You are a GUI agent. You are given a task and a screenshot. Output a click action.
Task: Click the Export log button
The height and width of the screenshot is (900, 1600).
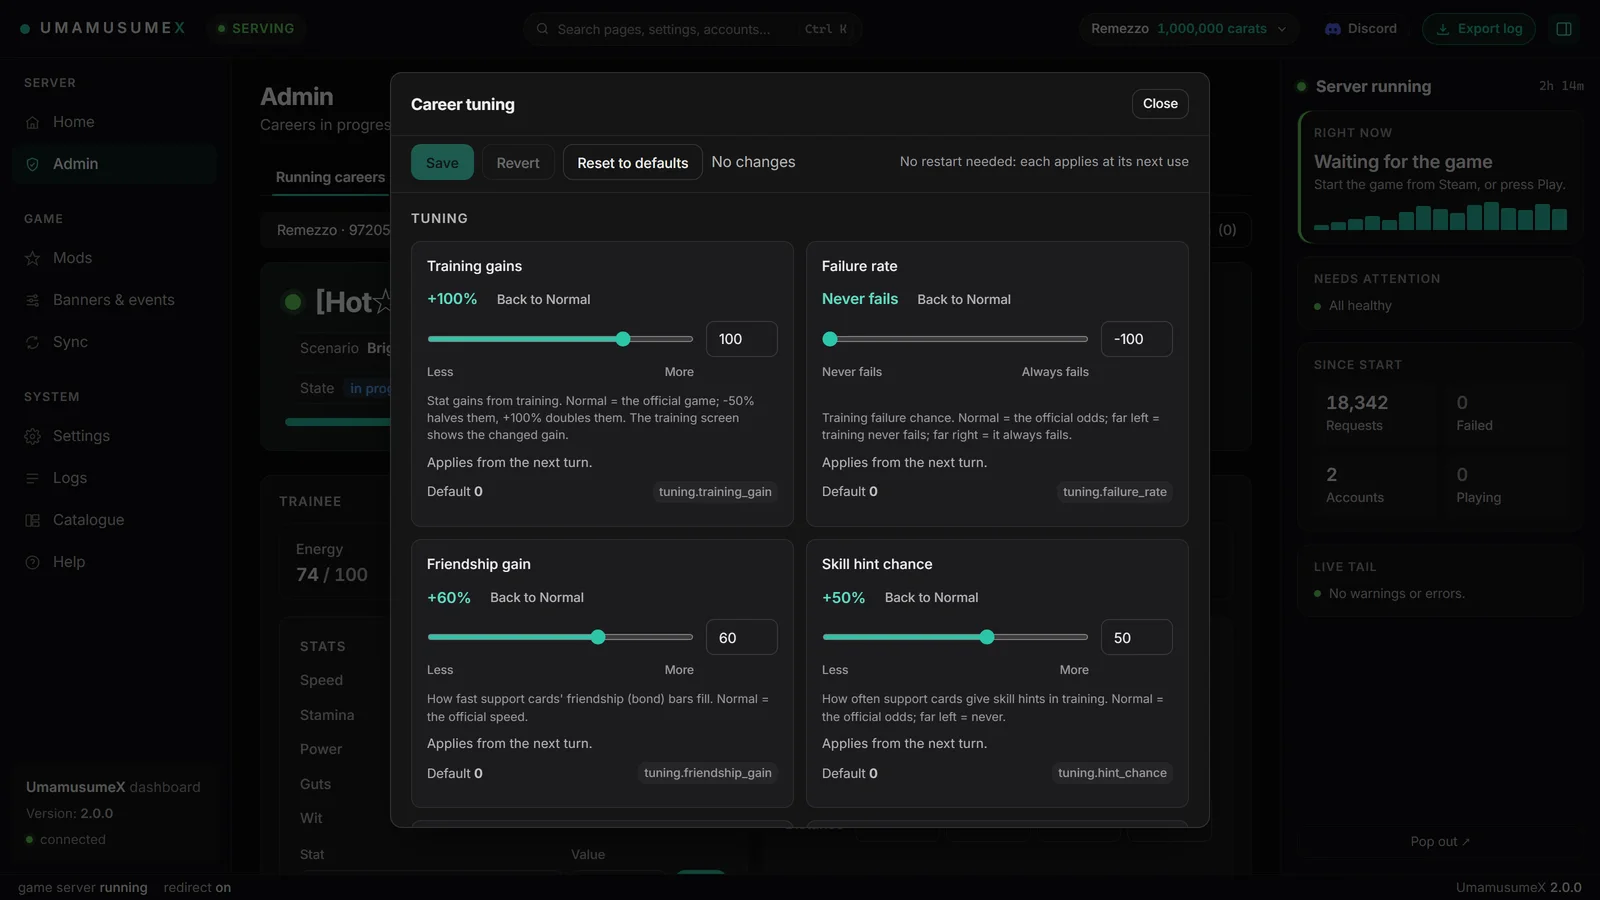[1479, 29]
